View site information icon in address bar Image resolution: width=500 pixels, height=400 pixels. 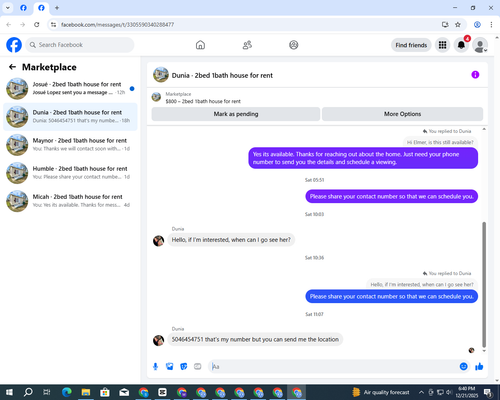53,25
